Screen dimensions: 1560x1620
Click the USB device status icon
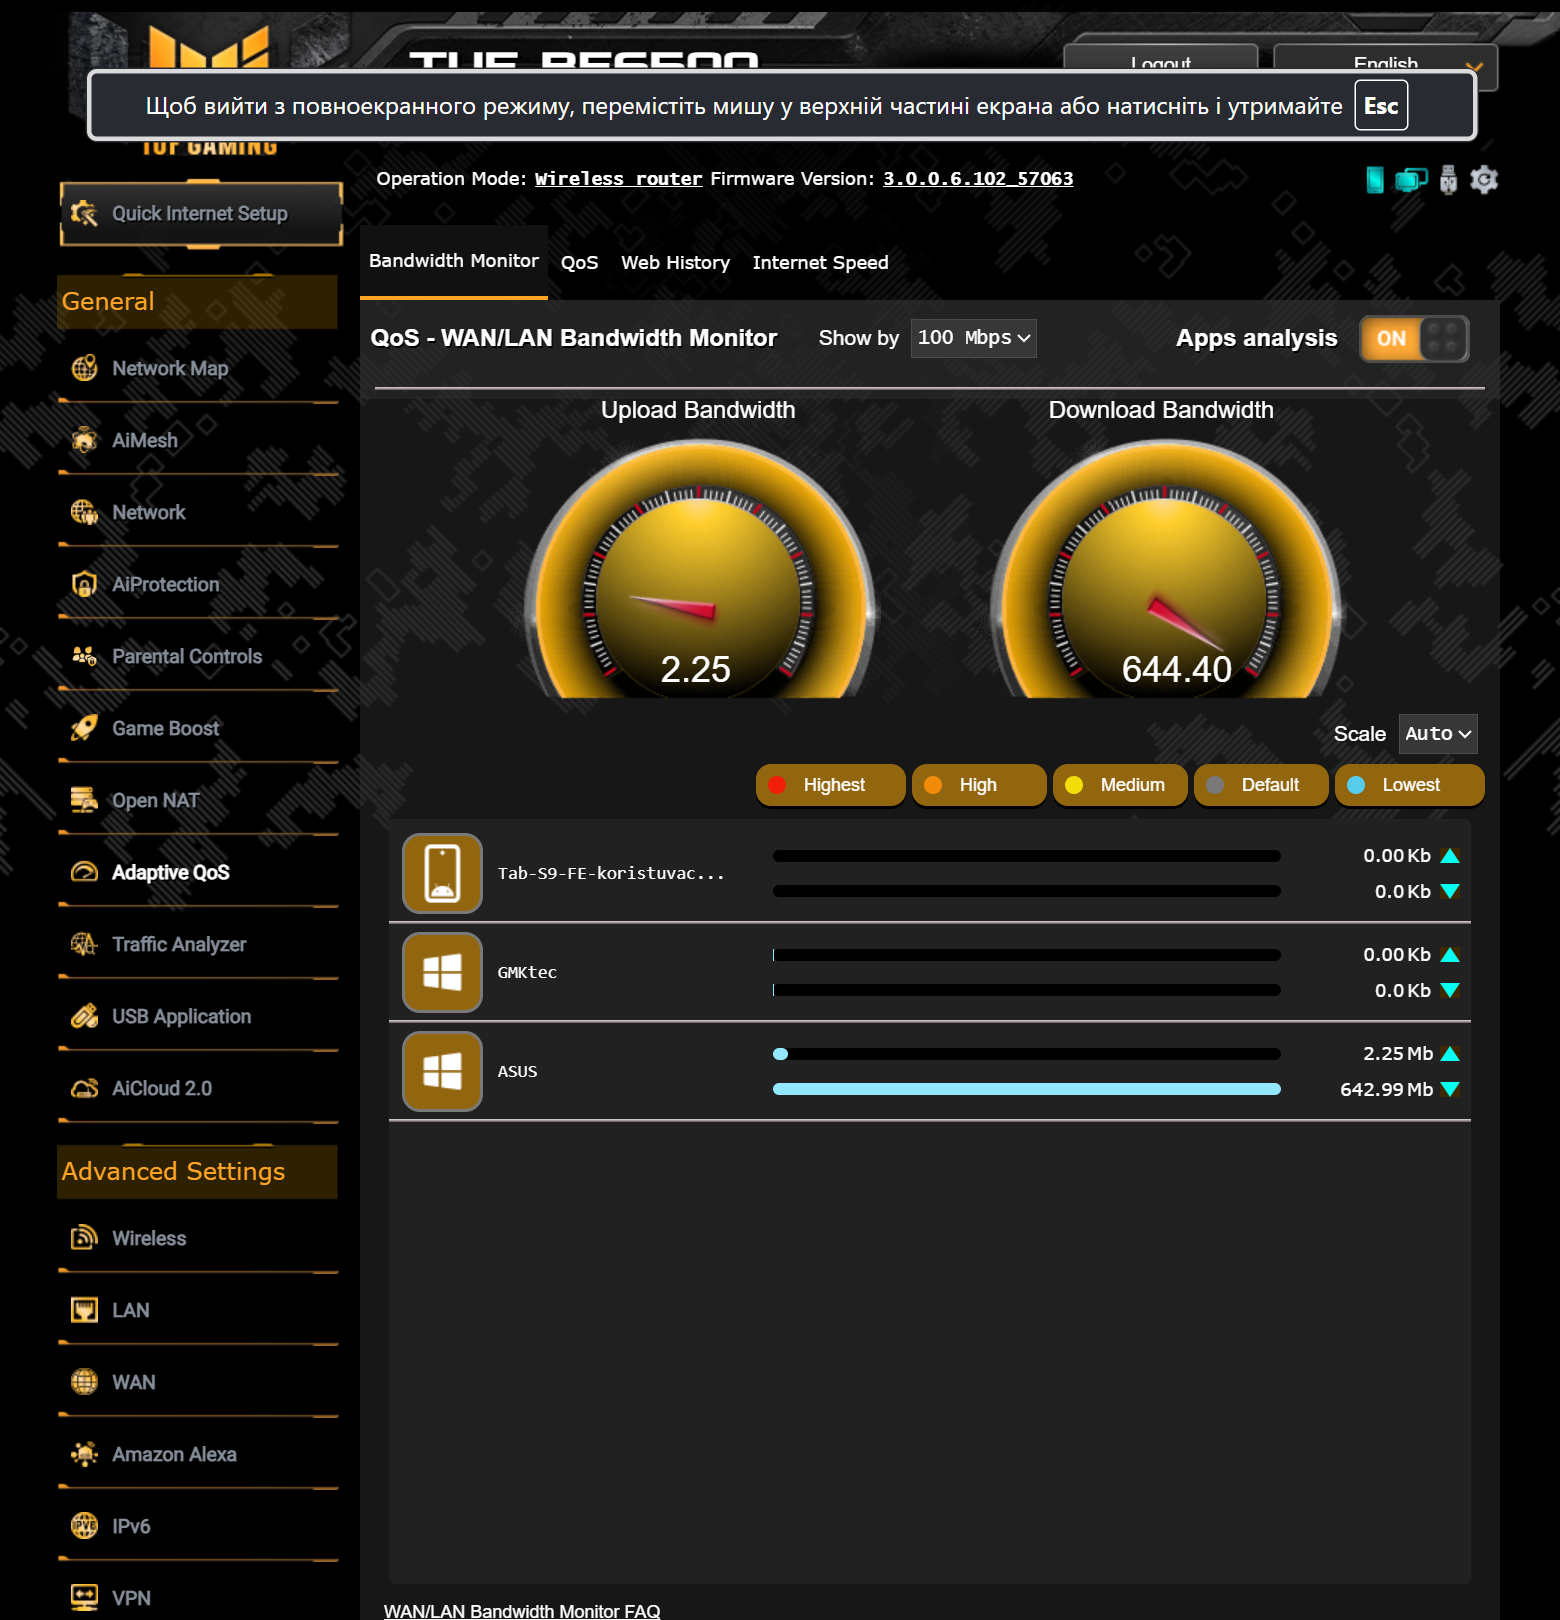(x=1448, y=180)
